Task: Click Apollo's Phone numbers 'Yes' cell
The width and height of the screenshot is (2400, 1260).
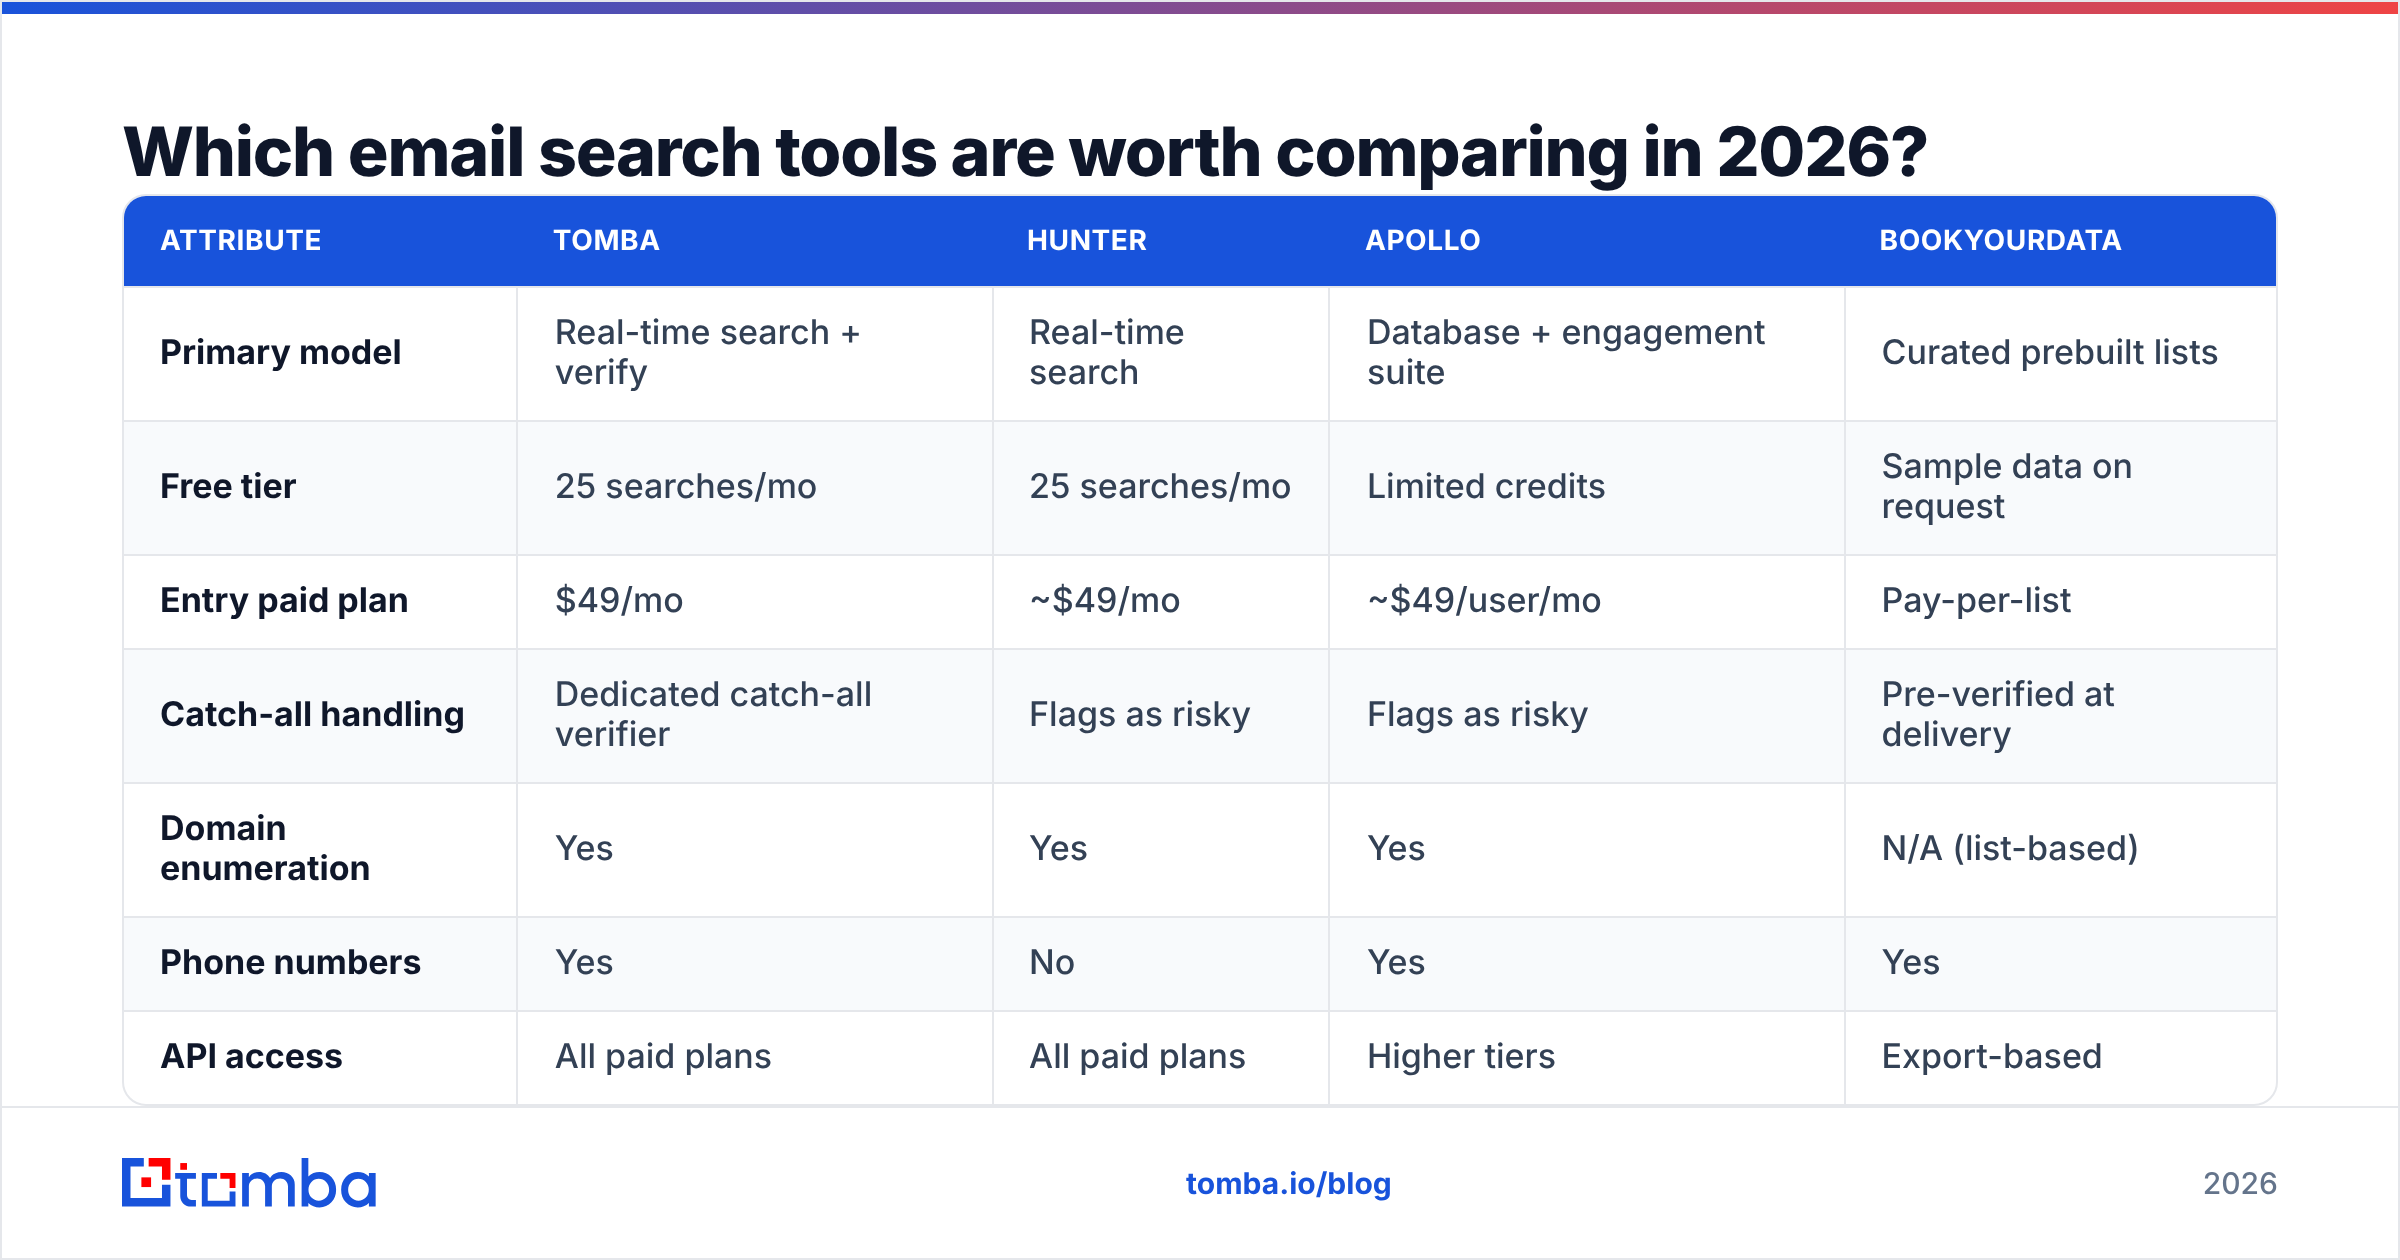Action: coord(1587,964)
